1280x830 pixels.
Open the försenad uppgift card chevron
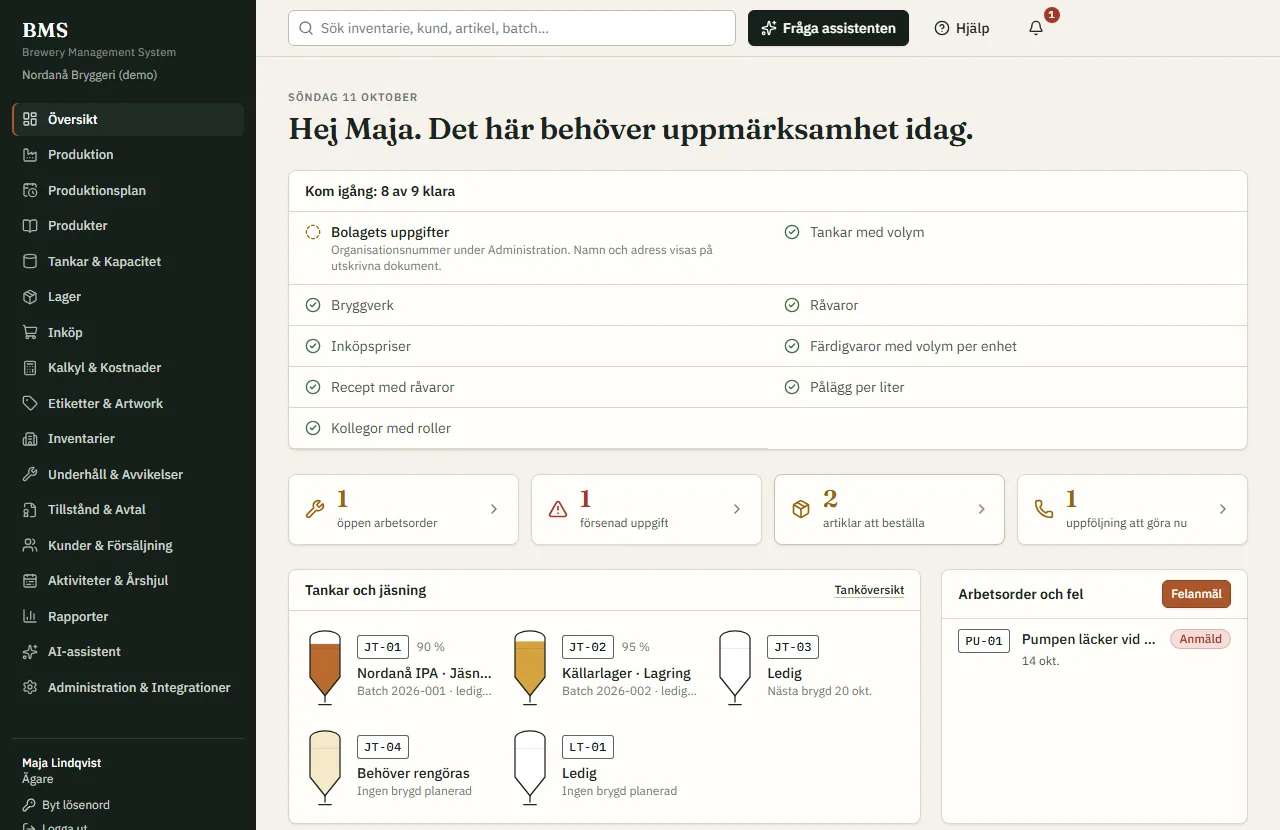(737, 509)
